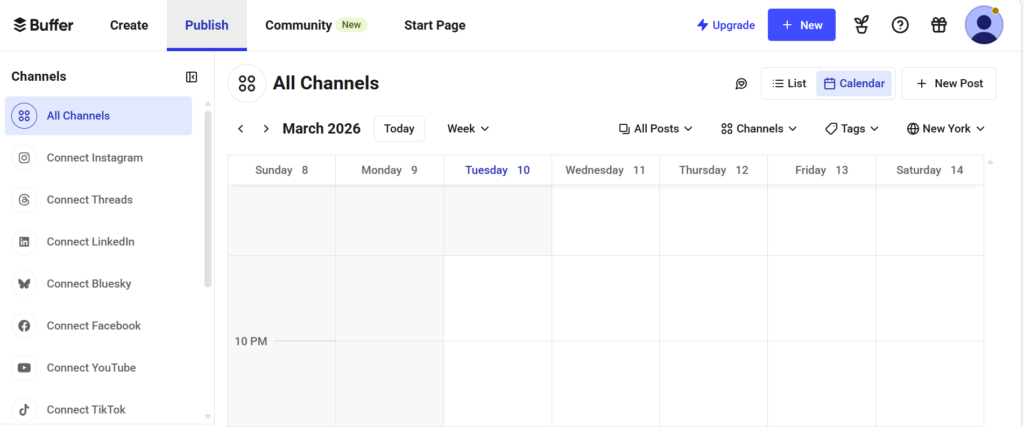Click the Bluesky butterfly icon
Viewport: 1024px width, 427px height.
24,284
